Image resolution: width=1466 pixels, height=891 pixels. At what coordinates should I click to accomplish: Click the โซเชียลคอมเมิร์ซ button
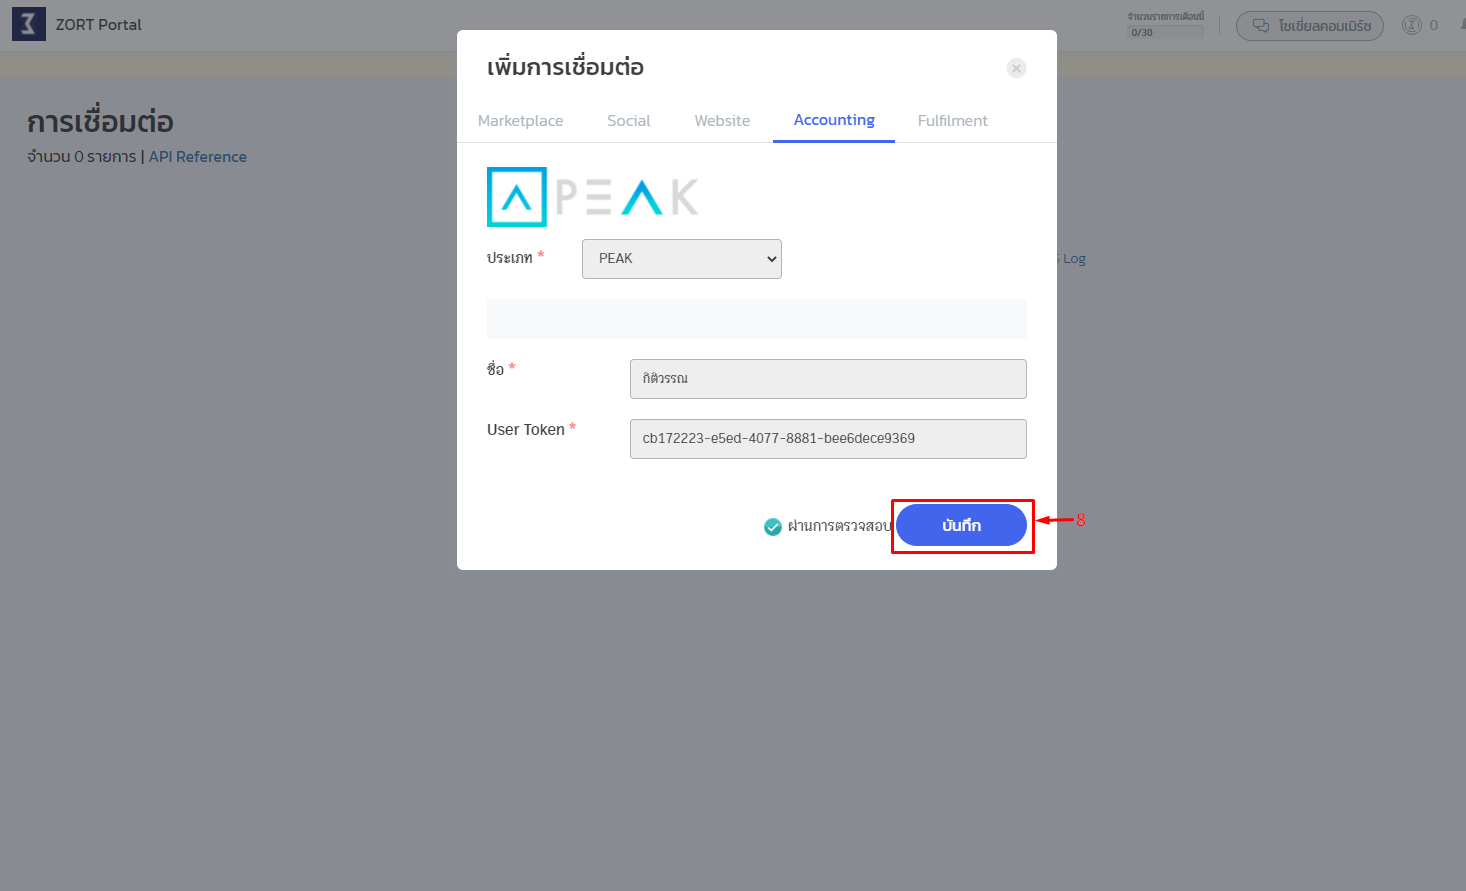[1310, 26]
